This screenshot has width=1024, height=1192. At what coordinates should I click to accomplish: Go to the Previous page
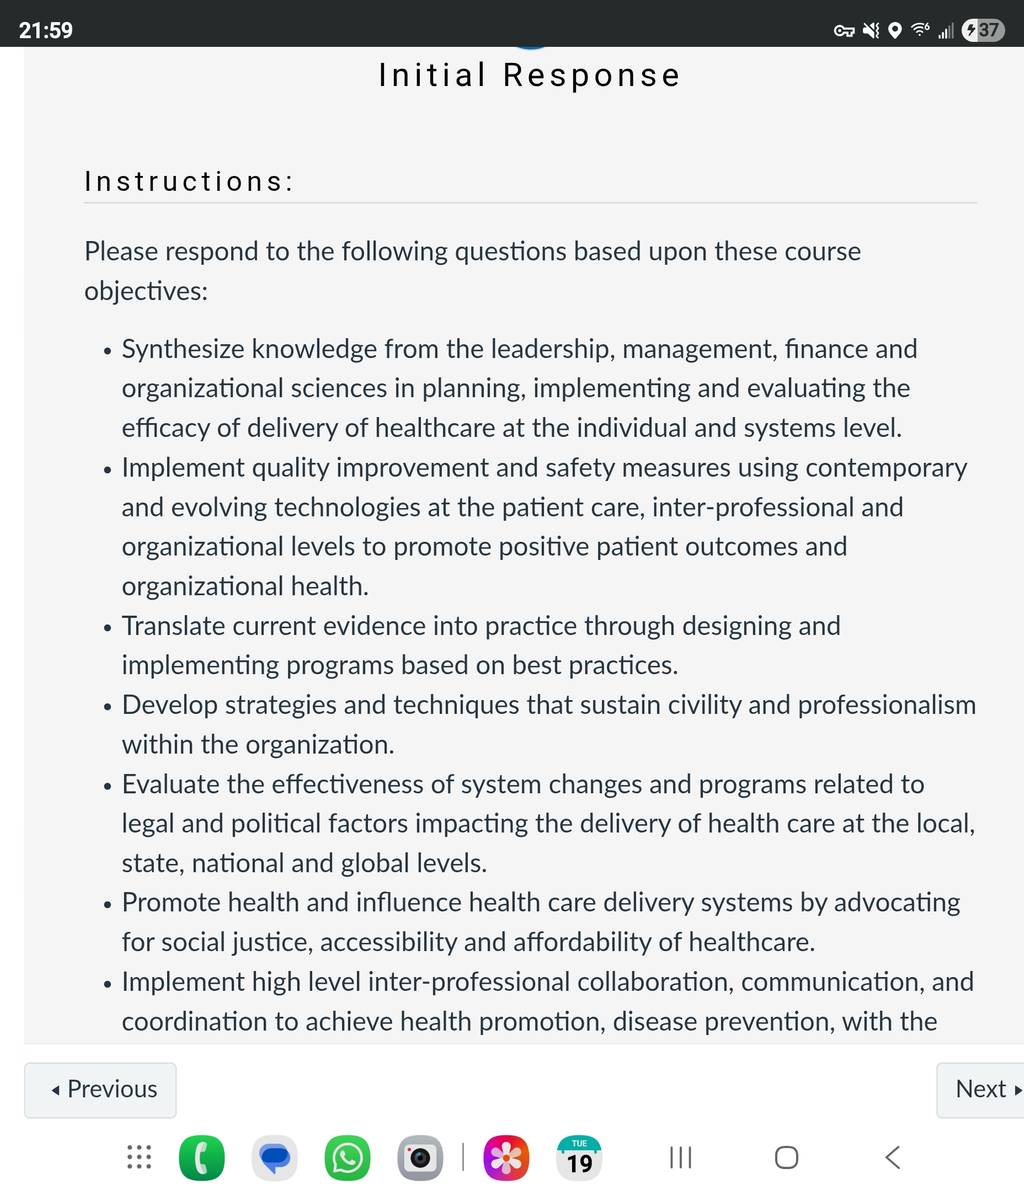click(x=100, y=1089)
